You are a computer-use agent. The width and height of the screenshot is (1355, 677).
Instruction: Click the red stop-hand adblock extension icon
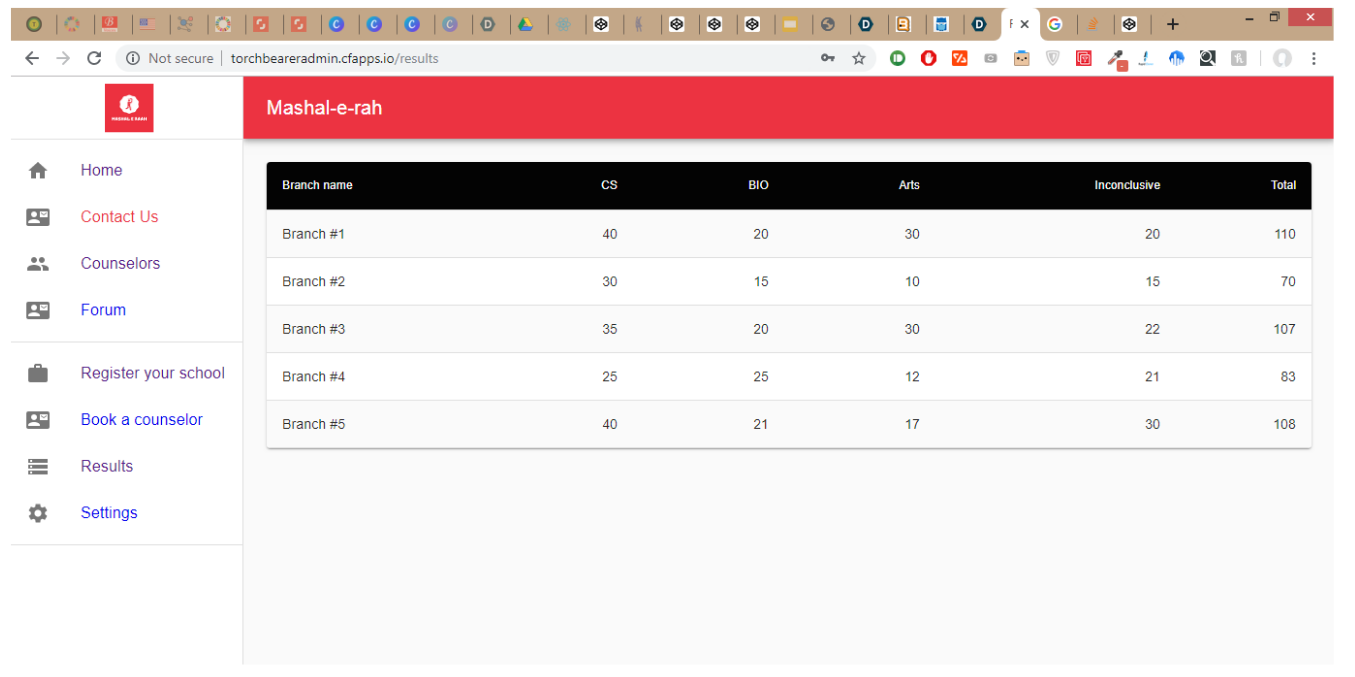pos(929,58)
